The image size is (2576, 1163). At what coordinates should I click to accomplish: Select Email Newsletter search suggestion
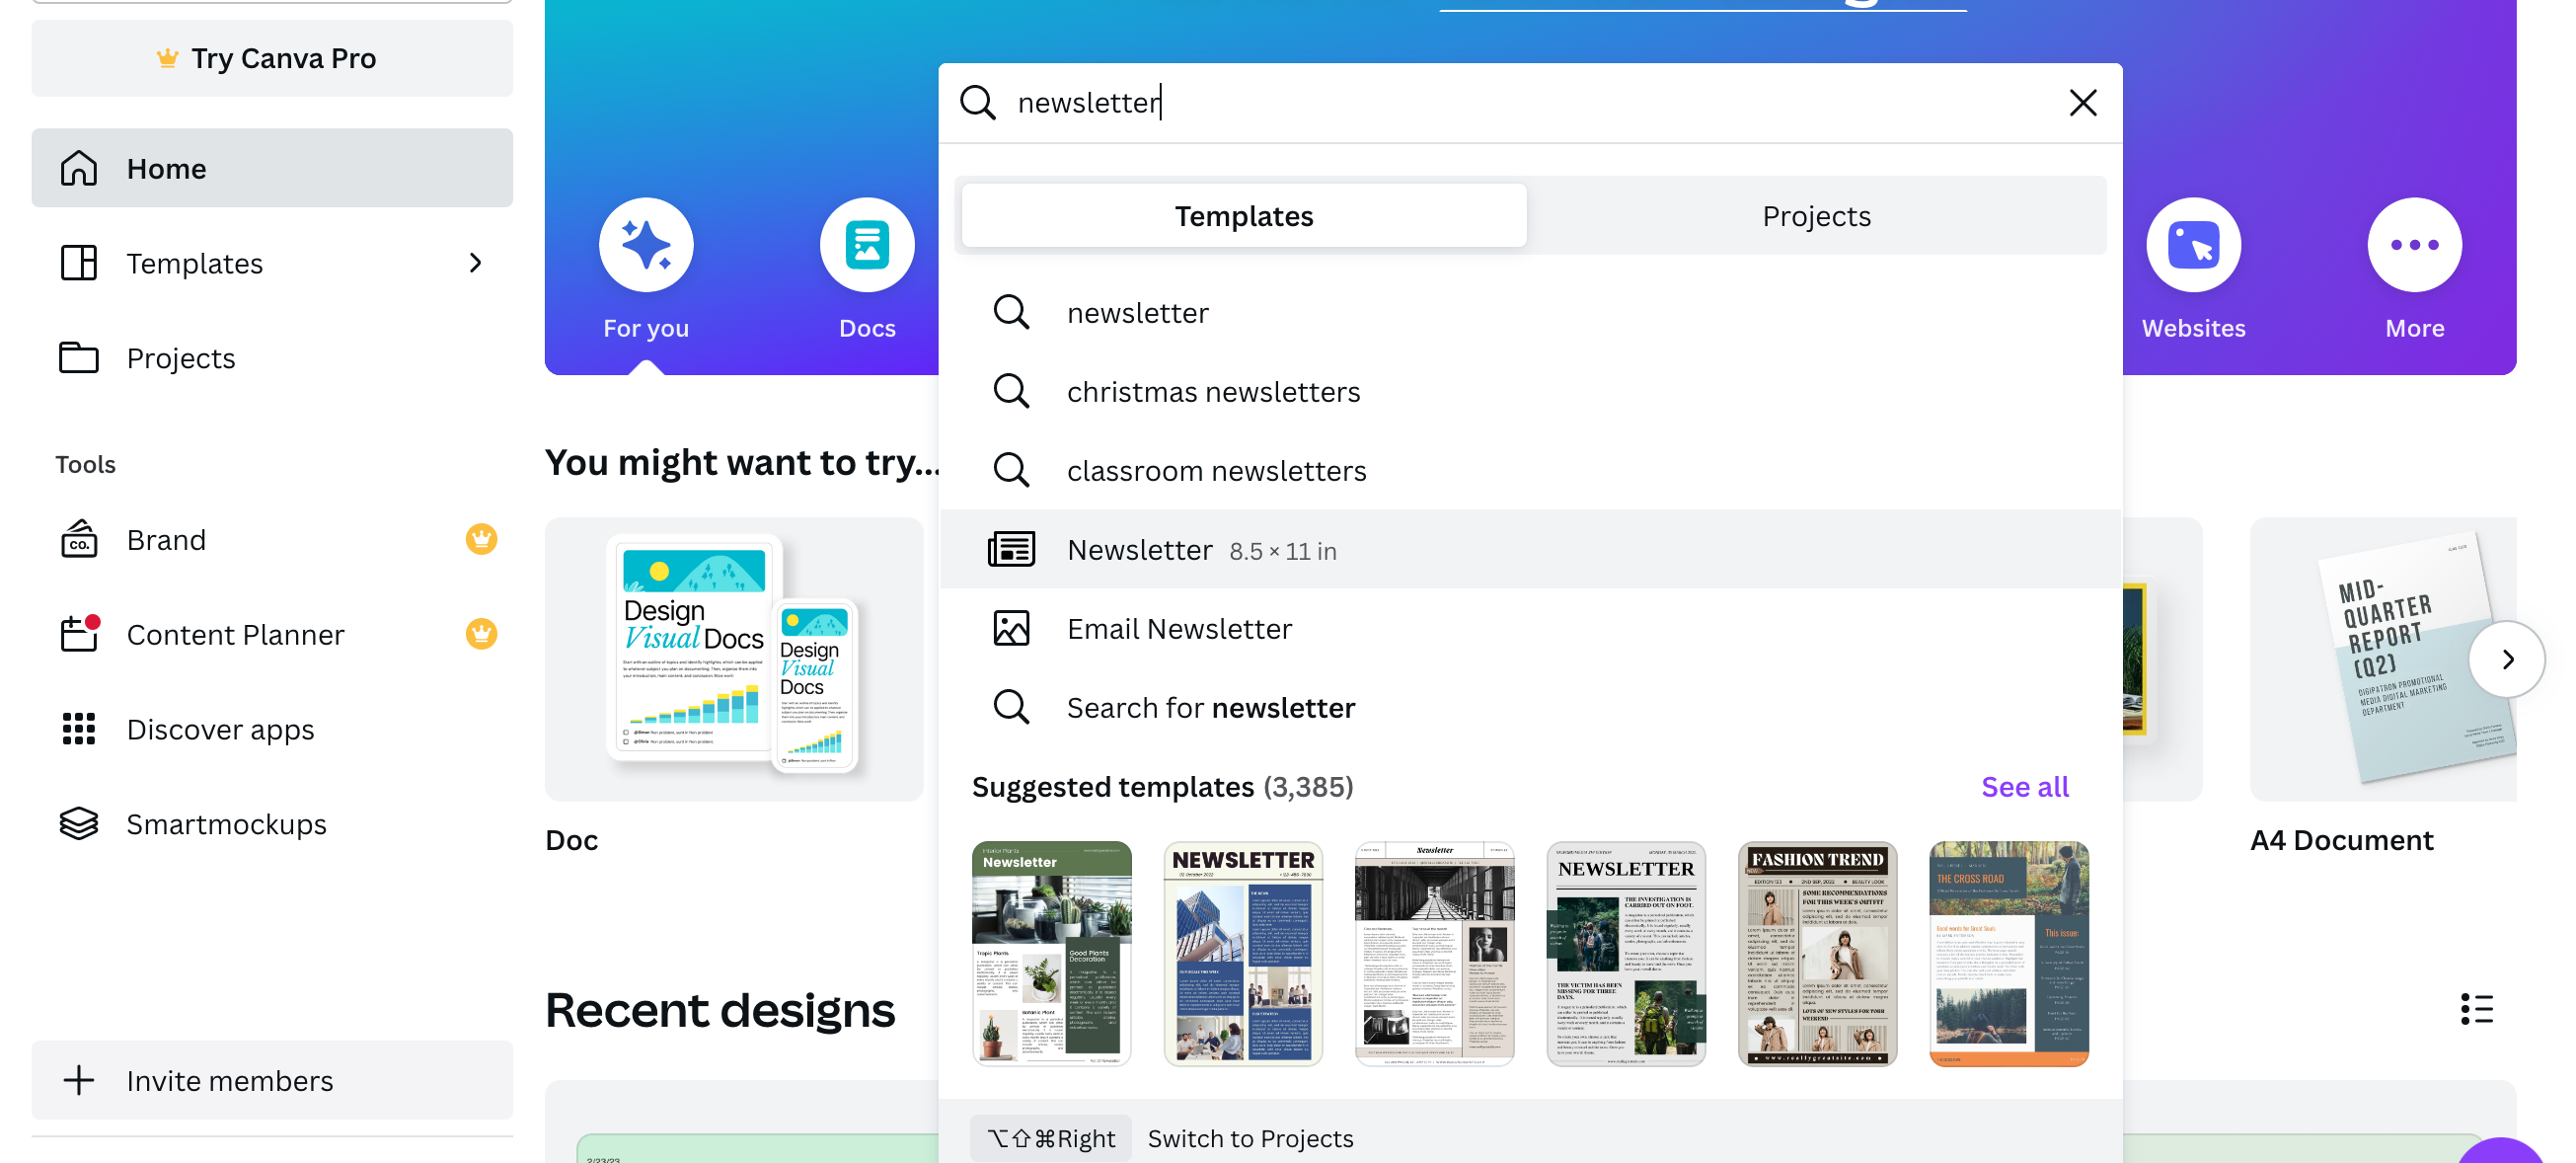[1177, 628]
